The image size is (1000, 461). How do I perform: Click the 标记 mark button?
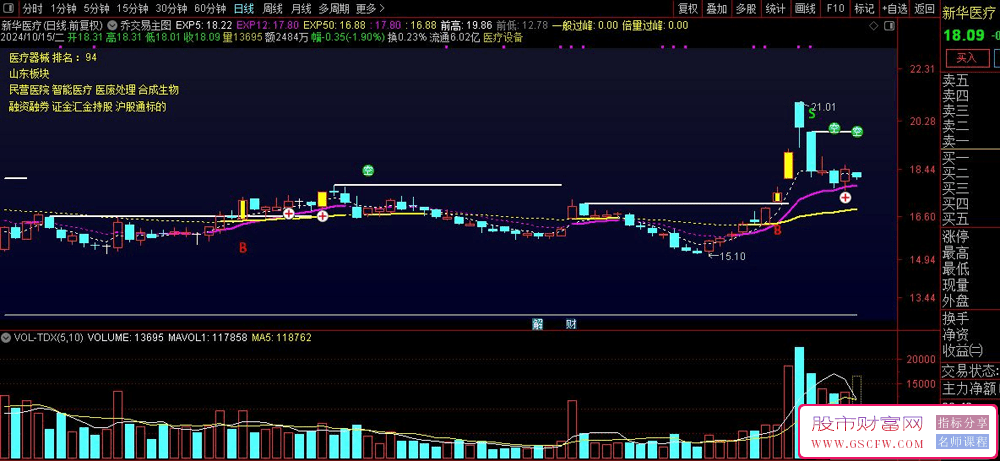pos(864,9)
